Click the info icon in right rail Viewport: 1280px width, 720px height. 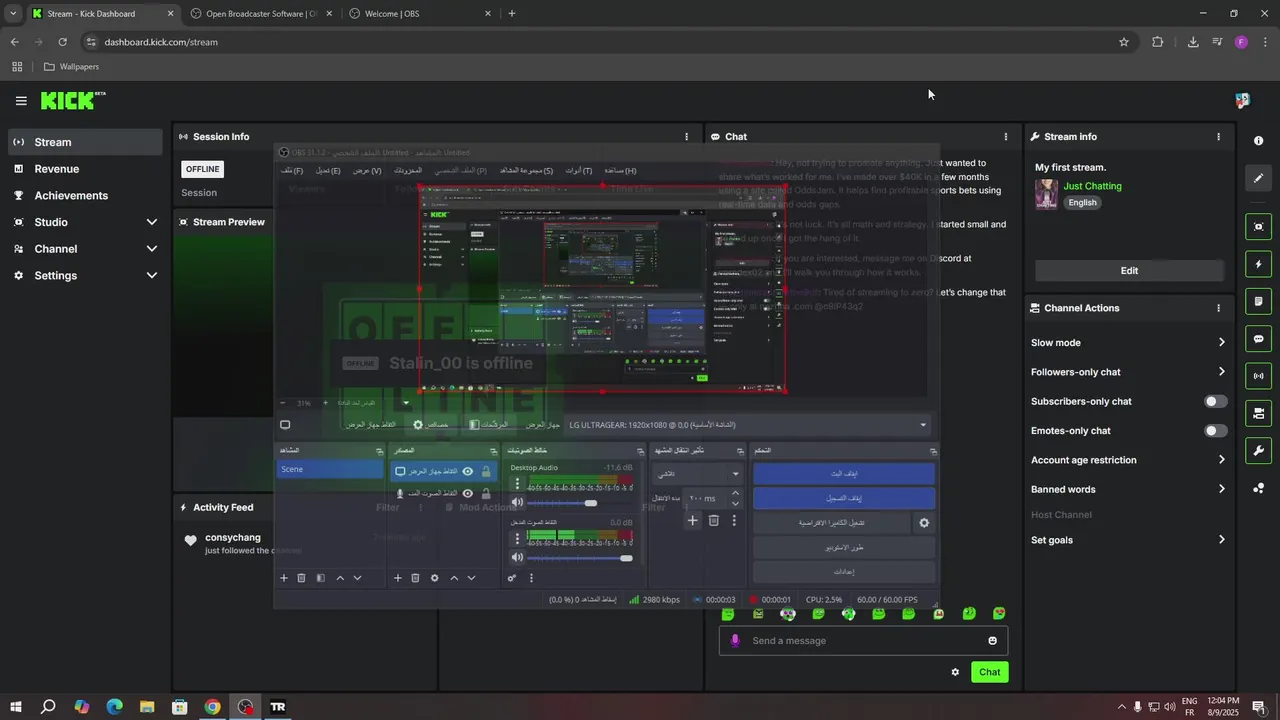coord(1259,142)
